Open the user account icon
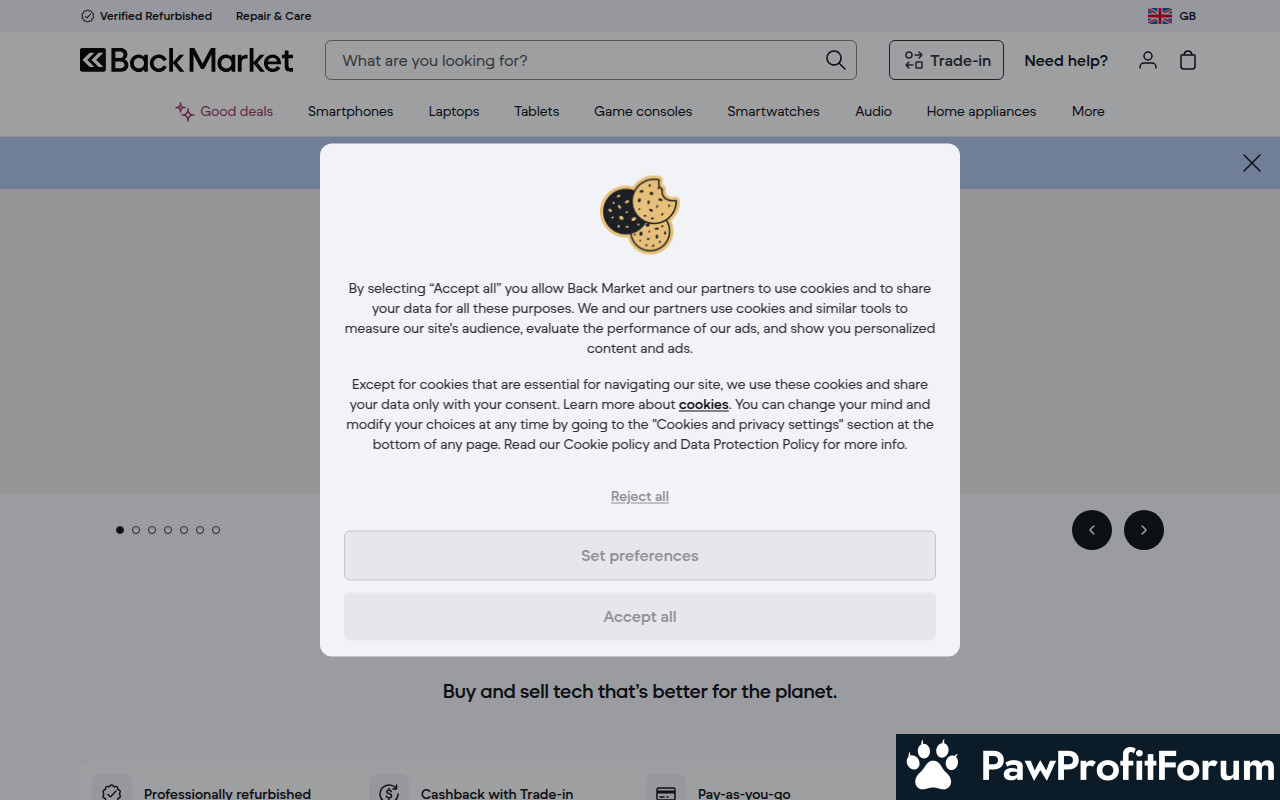 click(x=1148, y=60)
